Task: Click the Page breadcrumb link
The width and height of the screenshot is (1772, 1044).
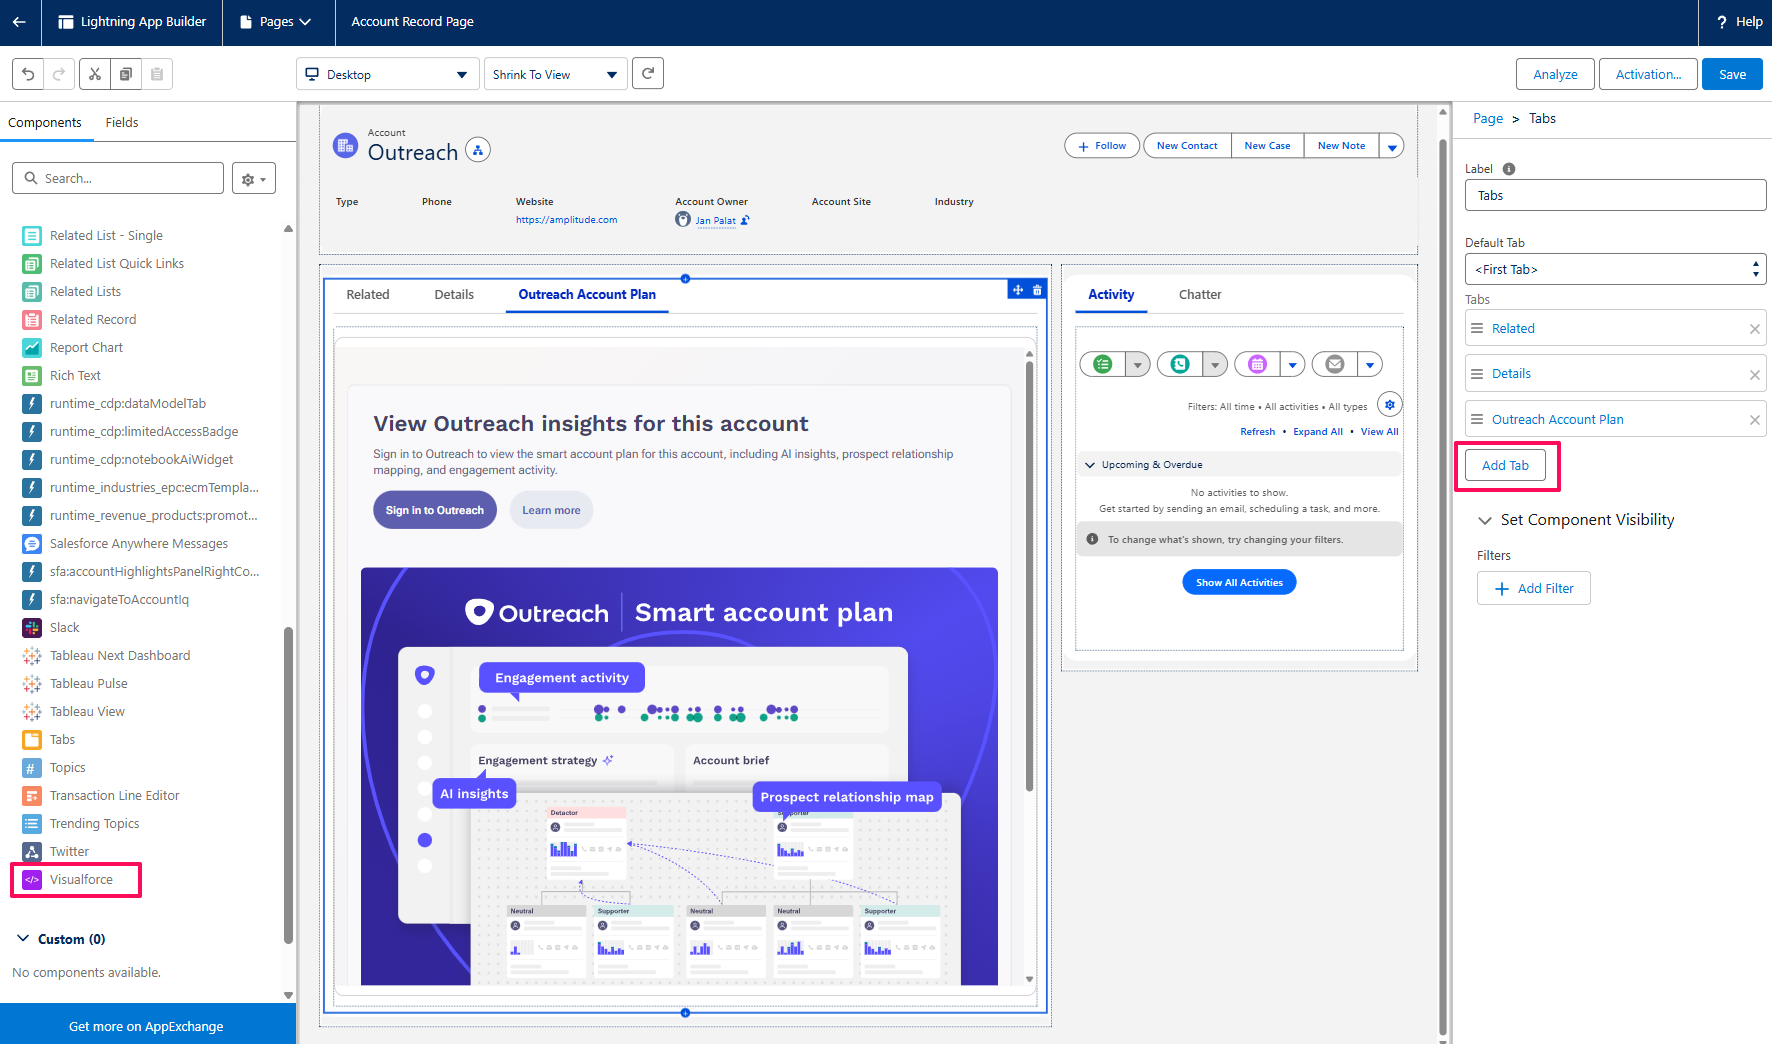Action: [1487, 119]
